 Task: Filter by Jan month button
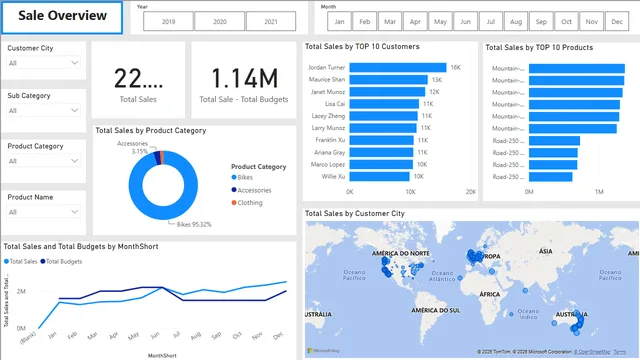[x=339, y=22]
